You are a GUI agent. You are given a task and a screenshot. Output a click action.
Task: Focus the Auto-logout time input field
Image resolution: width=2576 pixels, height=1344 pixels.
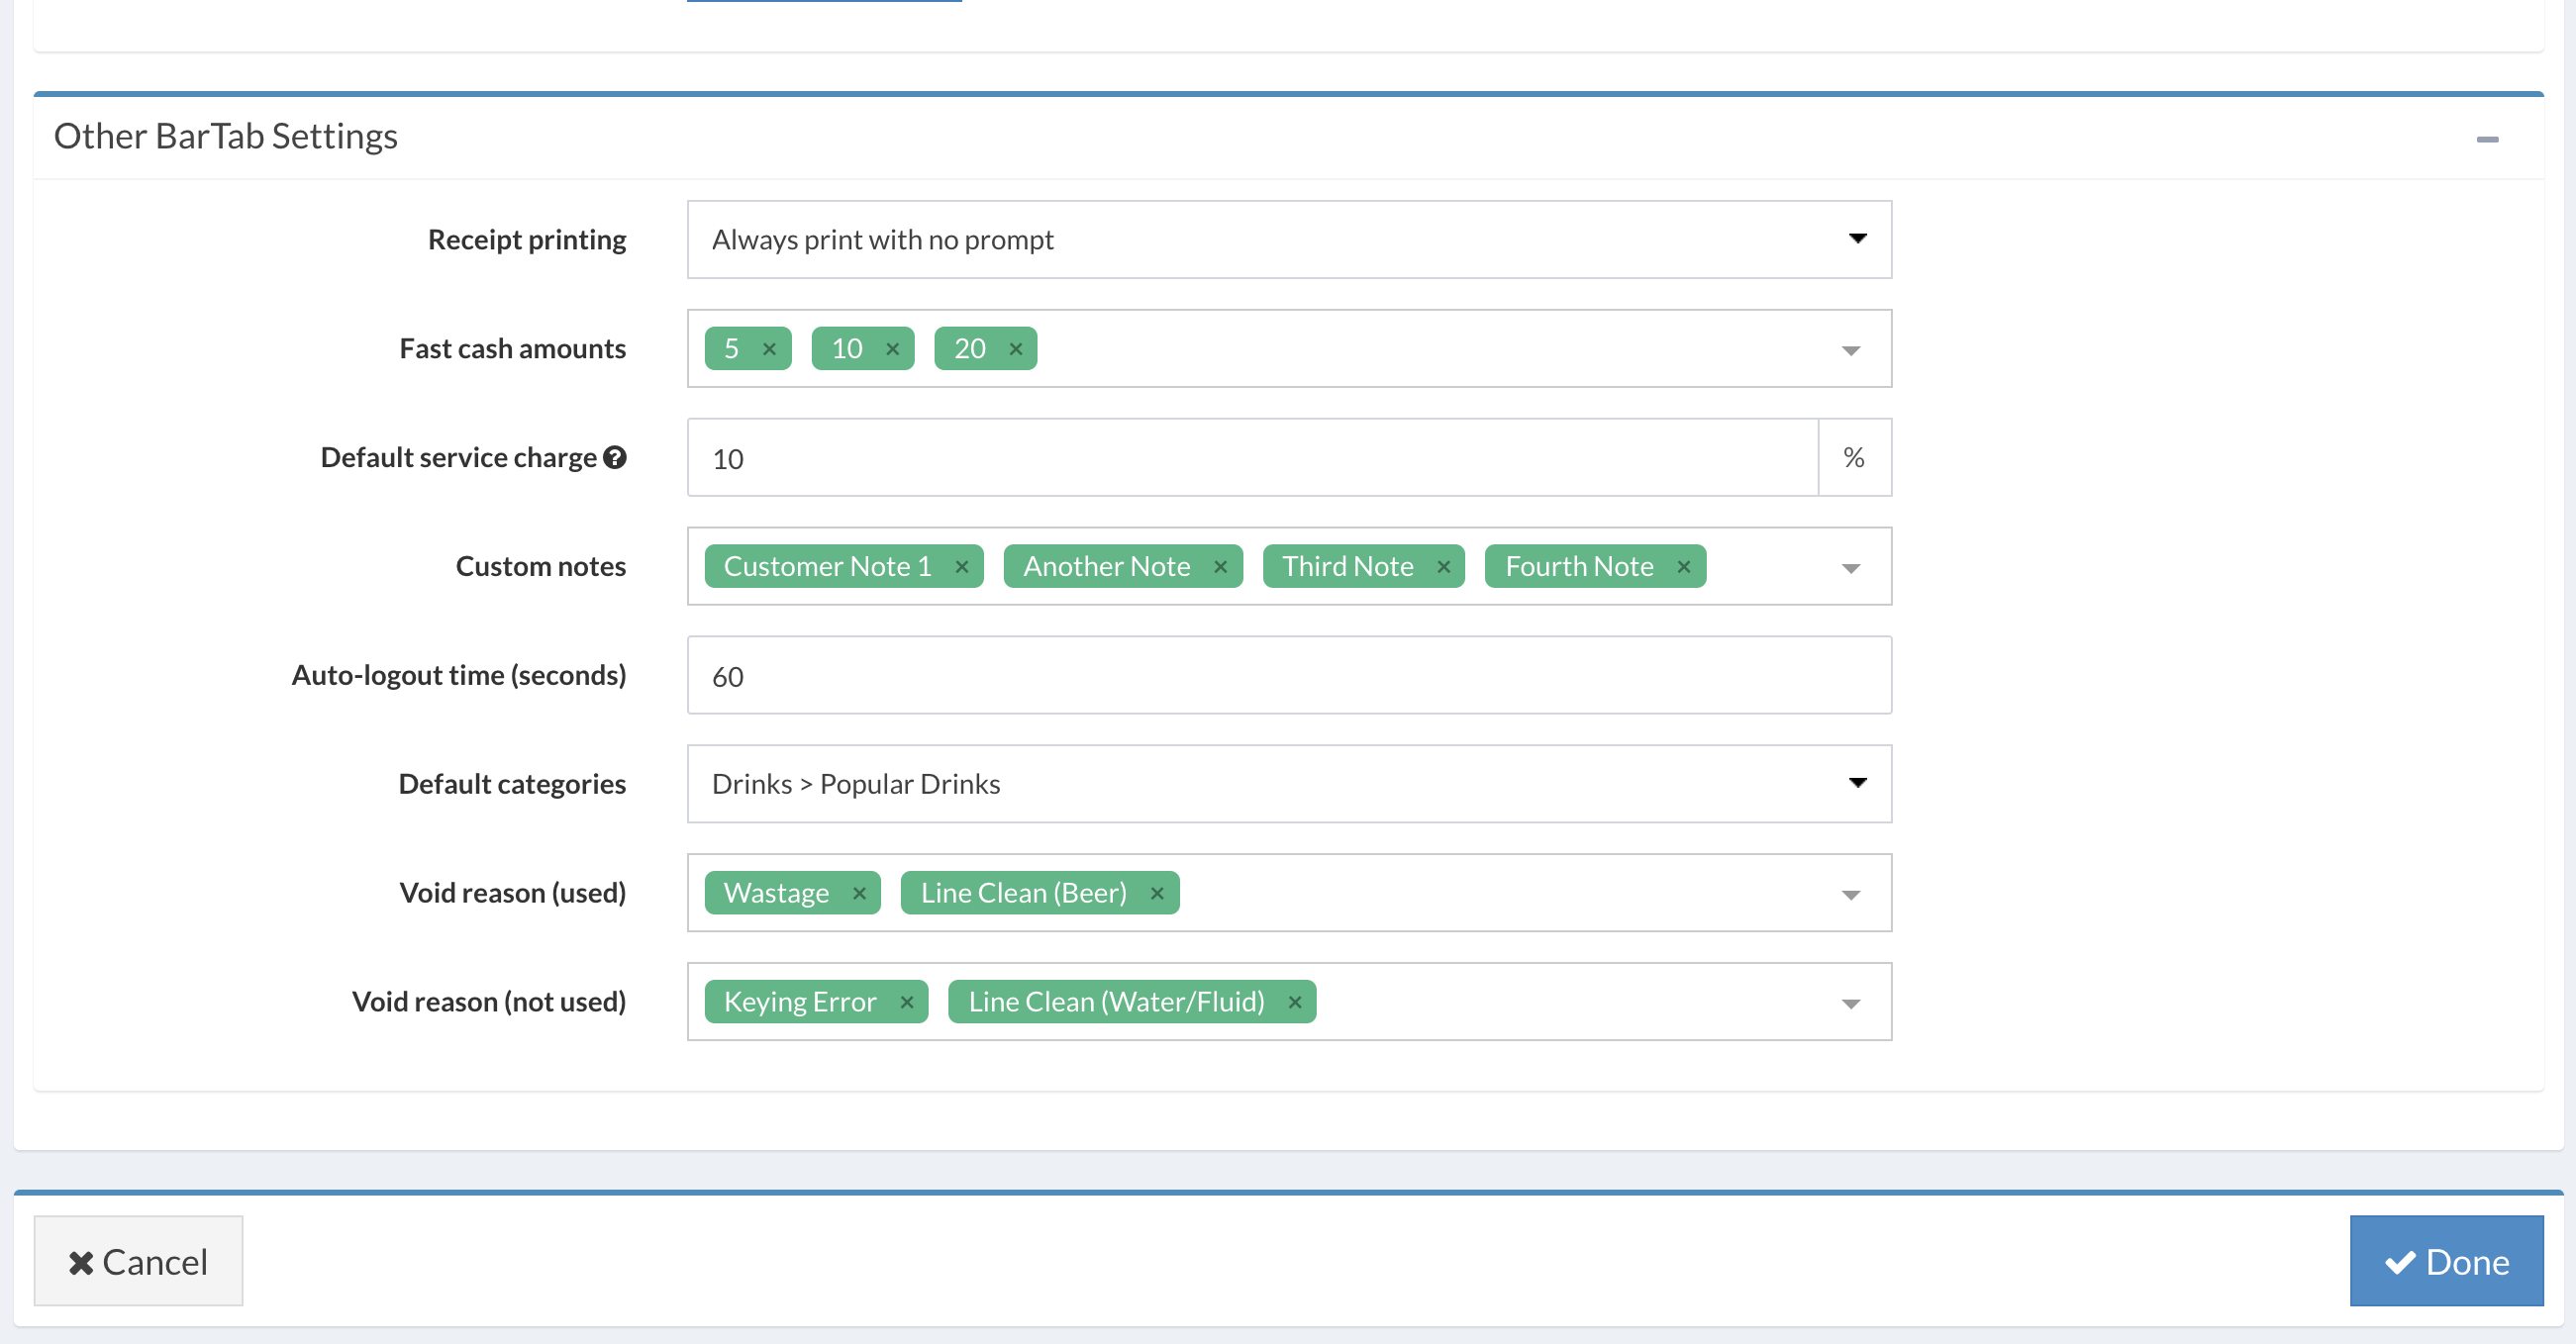pos(1288,676)
